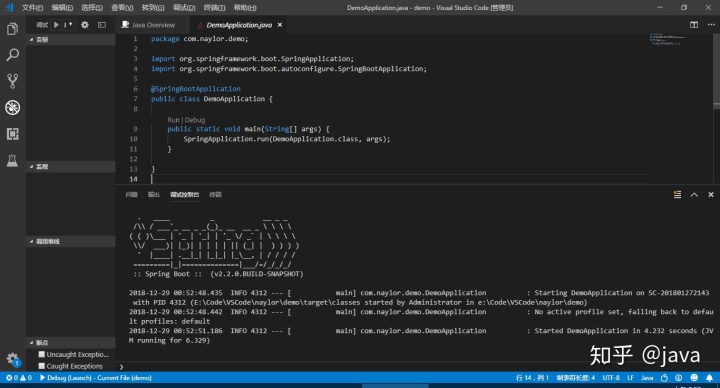Collapse the Breakpoints section
Screen dimensions: 720x388
click(x=71, y=343)
